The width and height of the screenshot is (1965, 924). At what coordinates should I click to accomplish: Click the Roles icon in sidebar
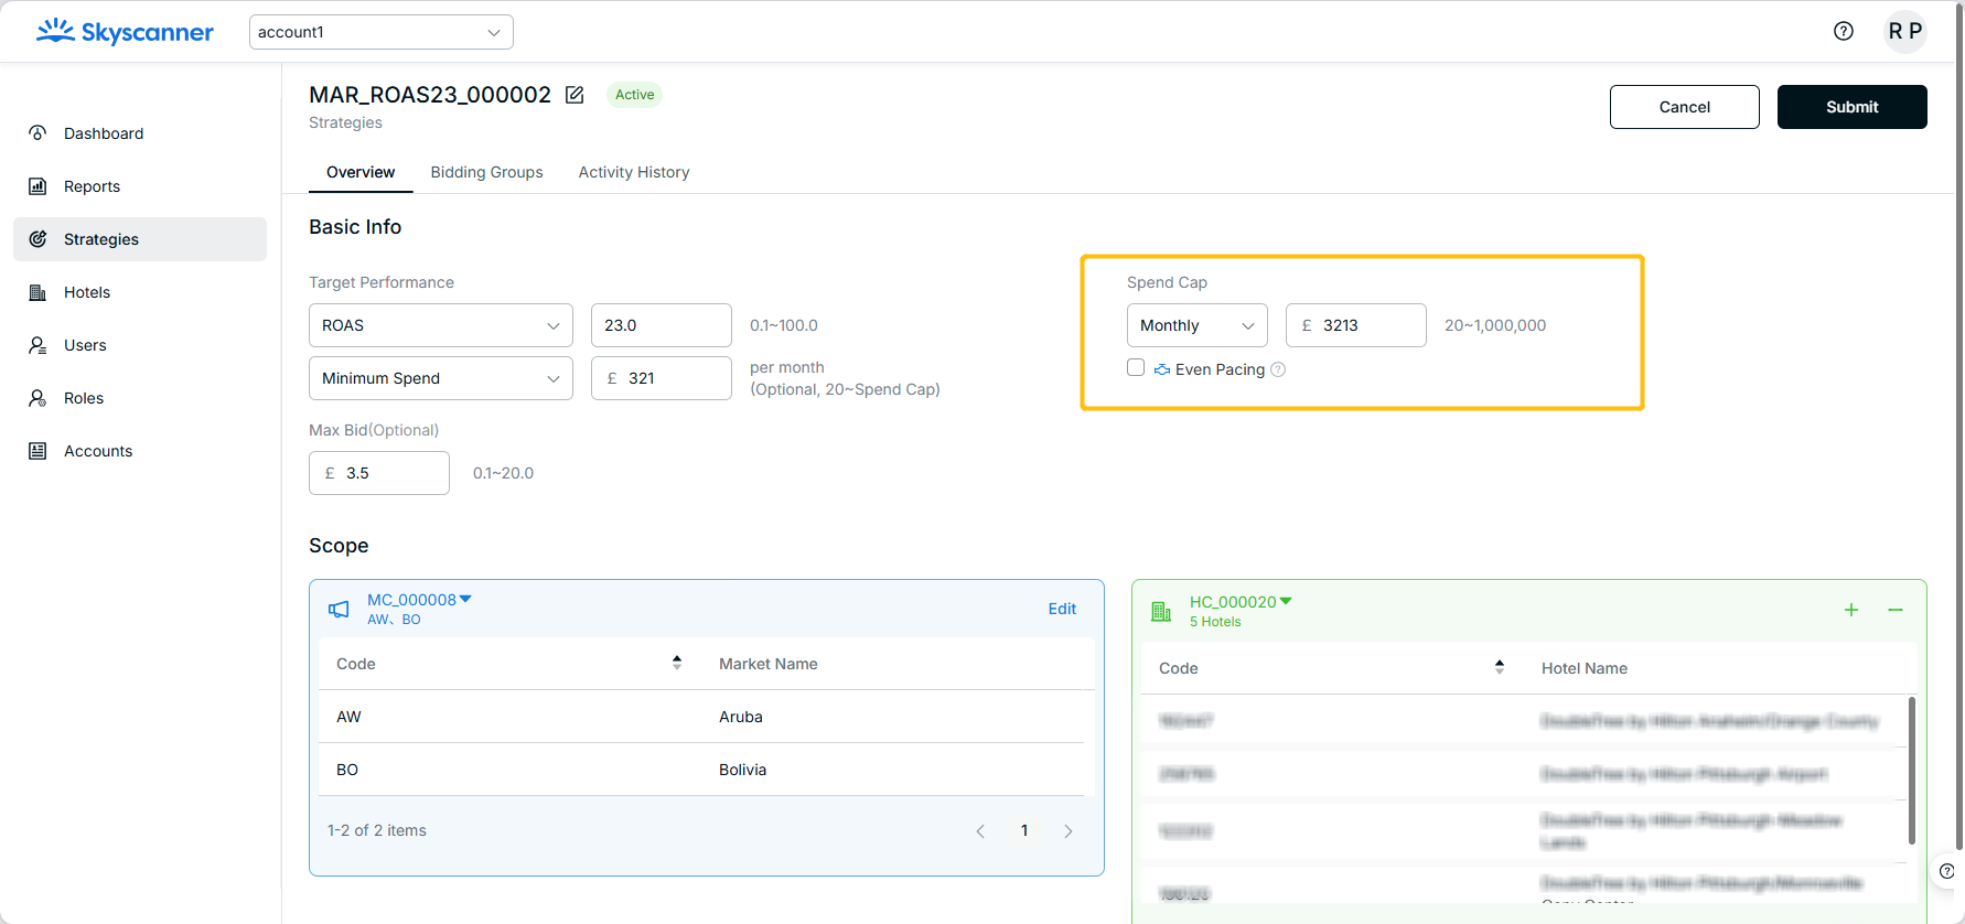38,398
